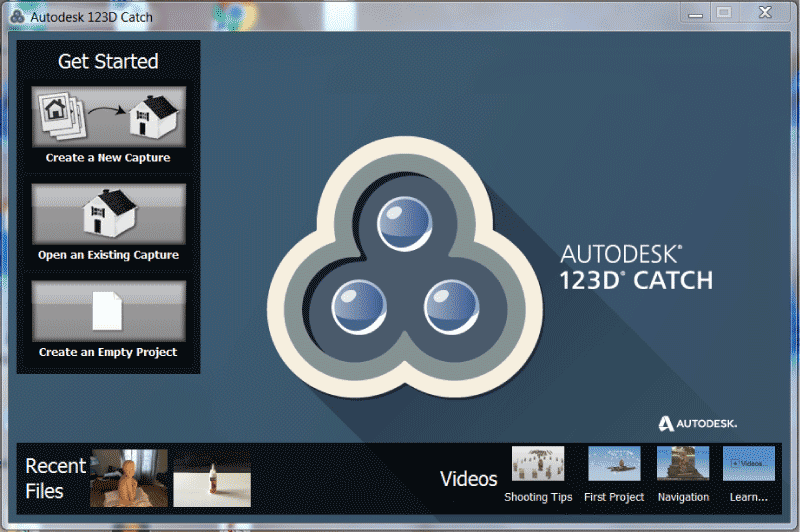Image resolution: width=800 pixels, height=532 pixels.
Task: Click the Navigation text link
Action: pos(683,497)
